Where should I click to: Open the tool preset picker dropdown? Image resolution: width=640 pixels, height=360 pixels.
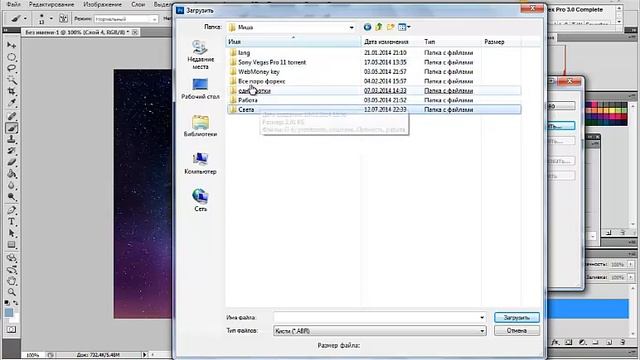[25, 19]
